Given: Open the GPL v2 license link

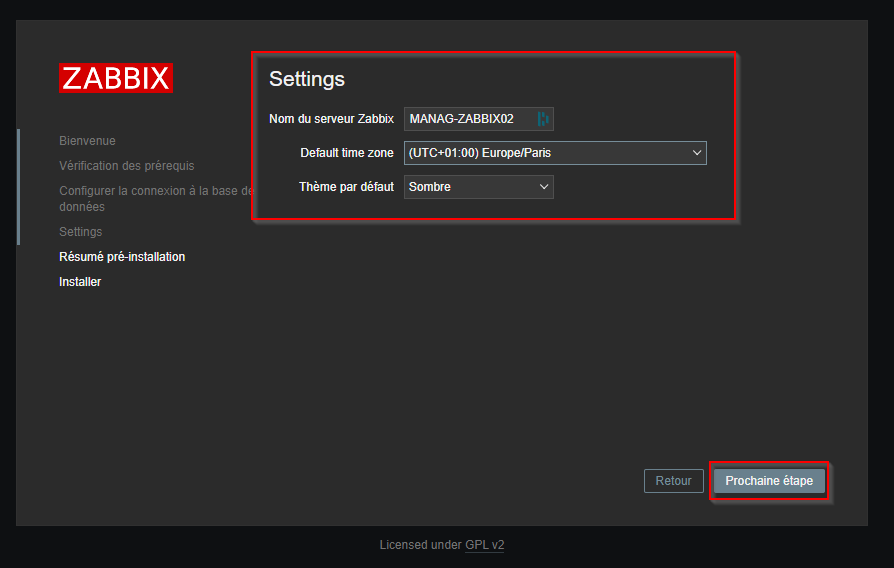Looking at the screenshot, I should (485, 545).
